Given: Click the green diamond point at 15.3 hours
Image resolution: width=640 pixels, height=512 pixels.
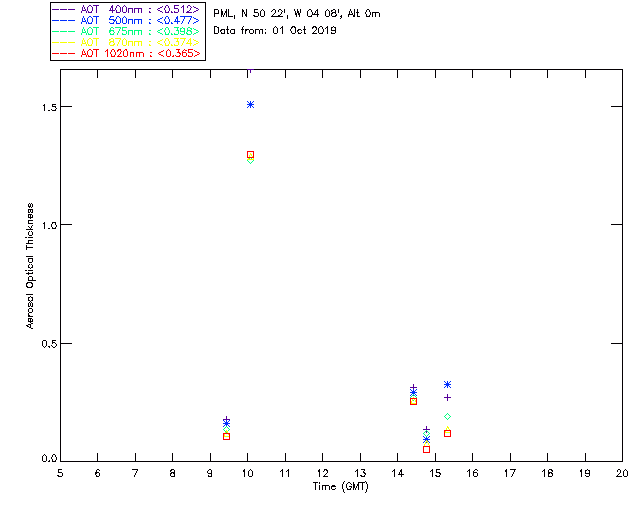Looking at the screenshot, I should 447,416.
